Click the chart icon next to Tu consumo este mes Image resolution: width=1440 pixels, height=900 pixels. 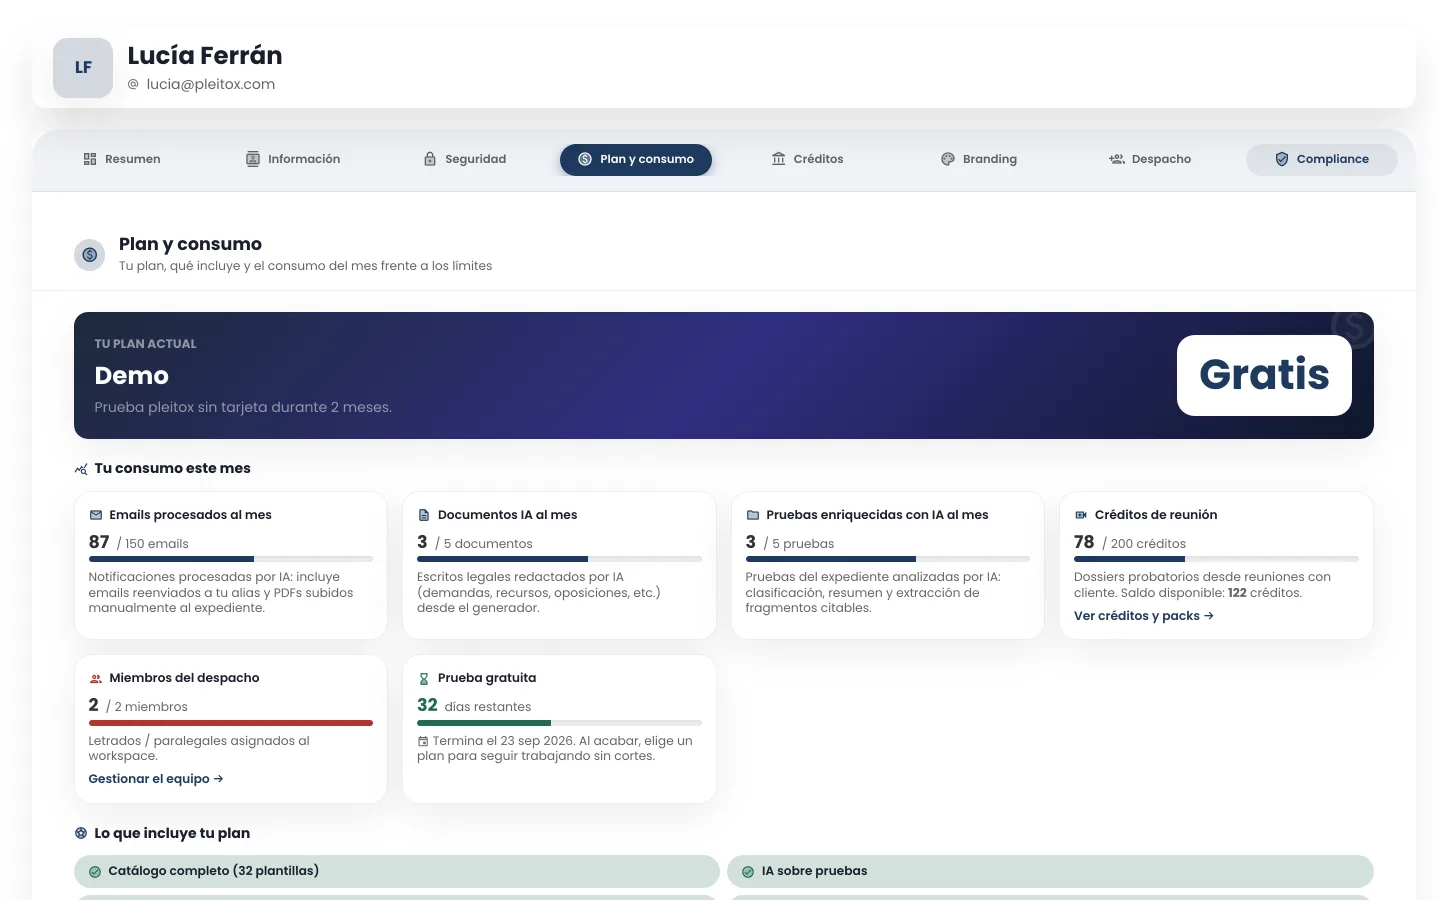[81, 469]
